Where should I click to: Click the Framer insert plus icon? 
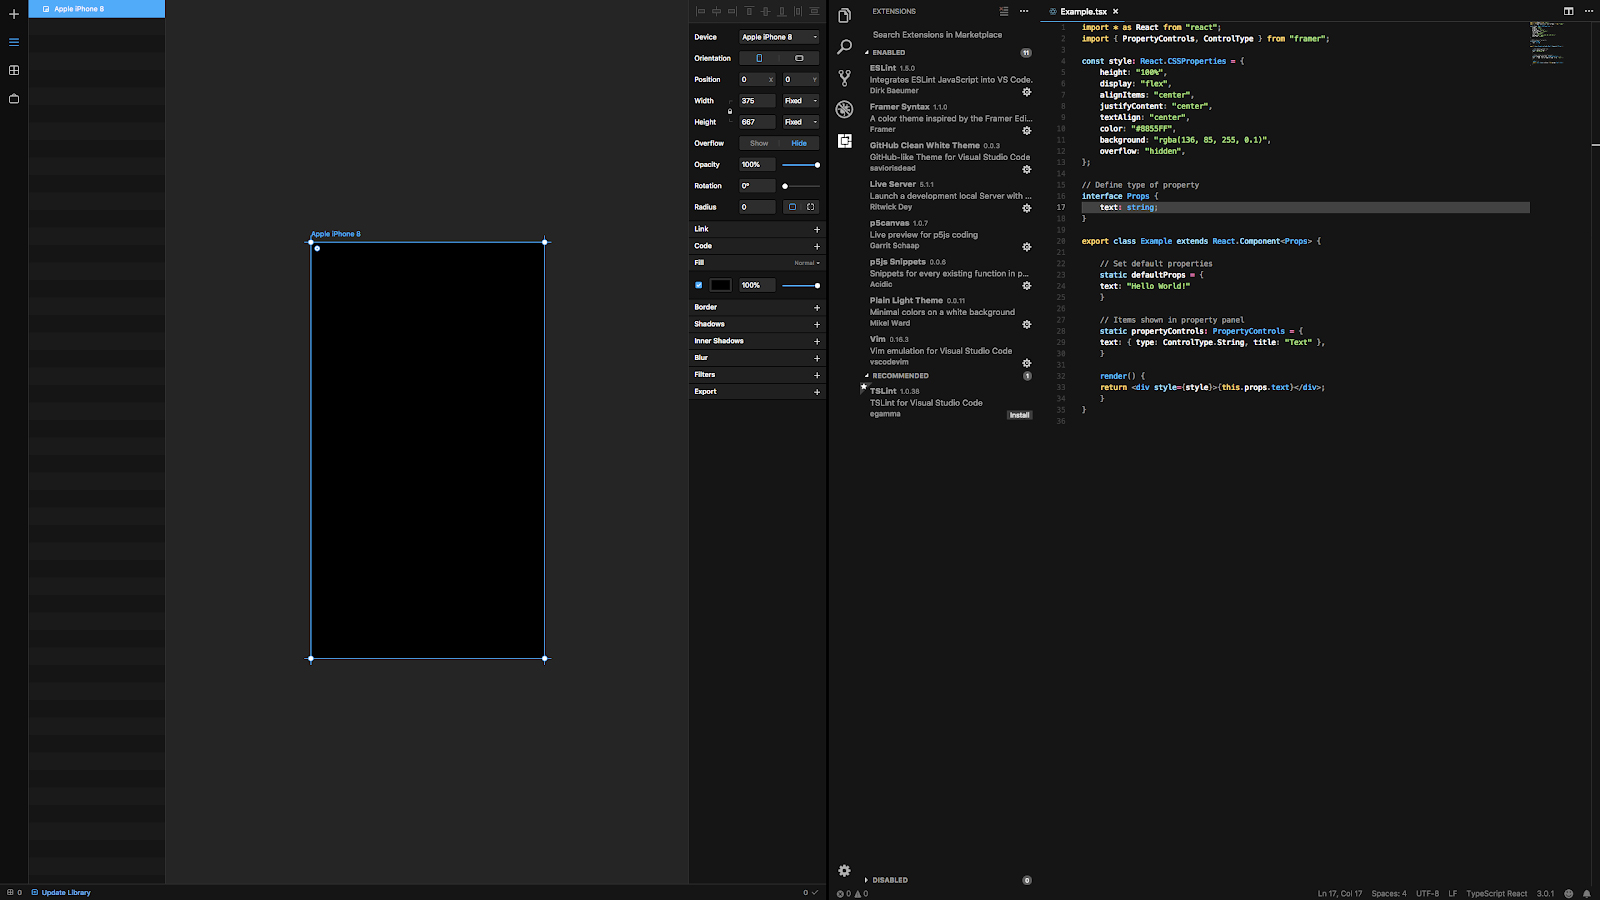point(14,14)
